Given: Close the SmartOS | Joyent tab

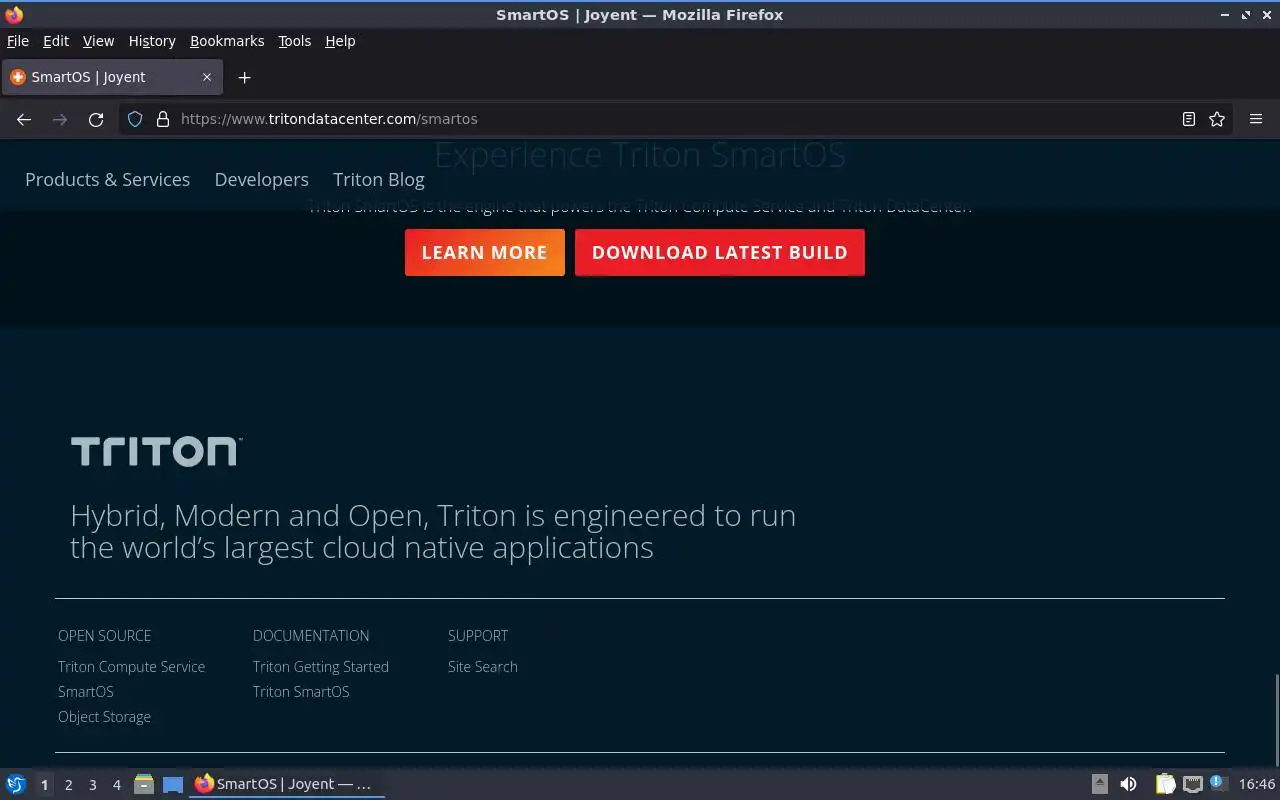Looking at the screenshot, I should (x=207, y=77).
